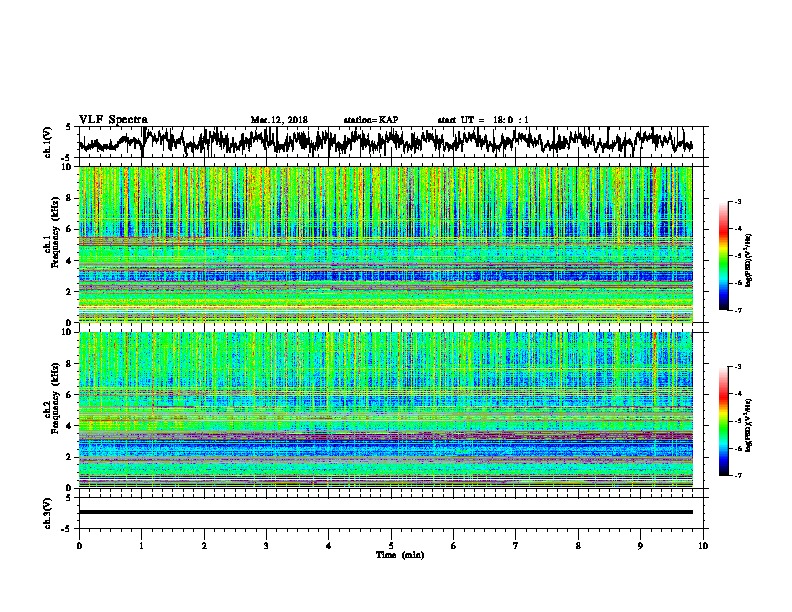Click the ch.1 voltage waveform trace

pos(386,140)
